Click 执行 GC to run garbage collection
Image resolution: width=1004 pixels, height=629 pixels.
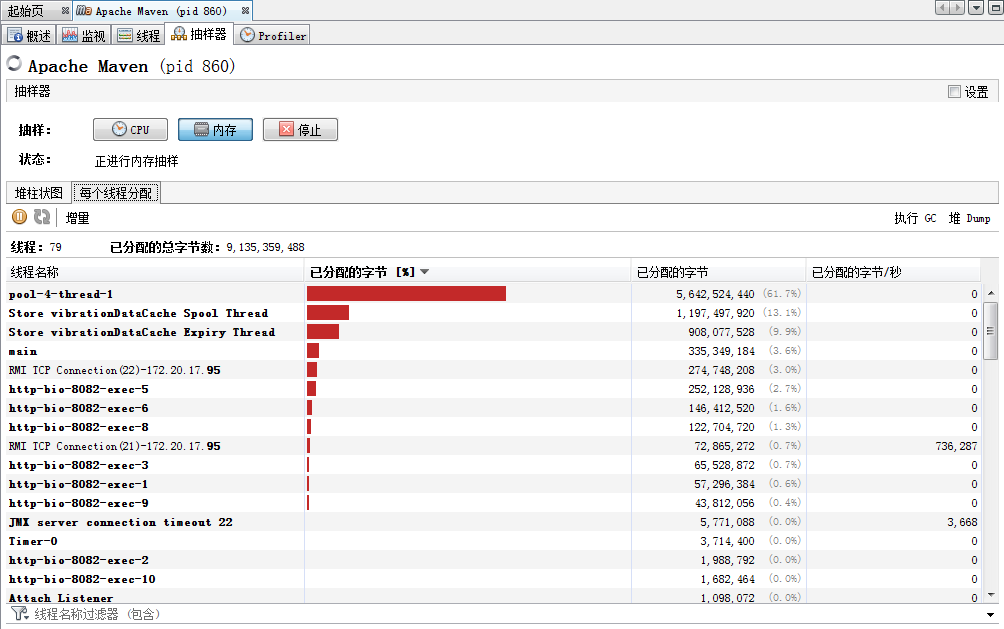tap(915, 218)
